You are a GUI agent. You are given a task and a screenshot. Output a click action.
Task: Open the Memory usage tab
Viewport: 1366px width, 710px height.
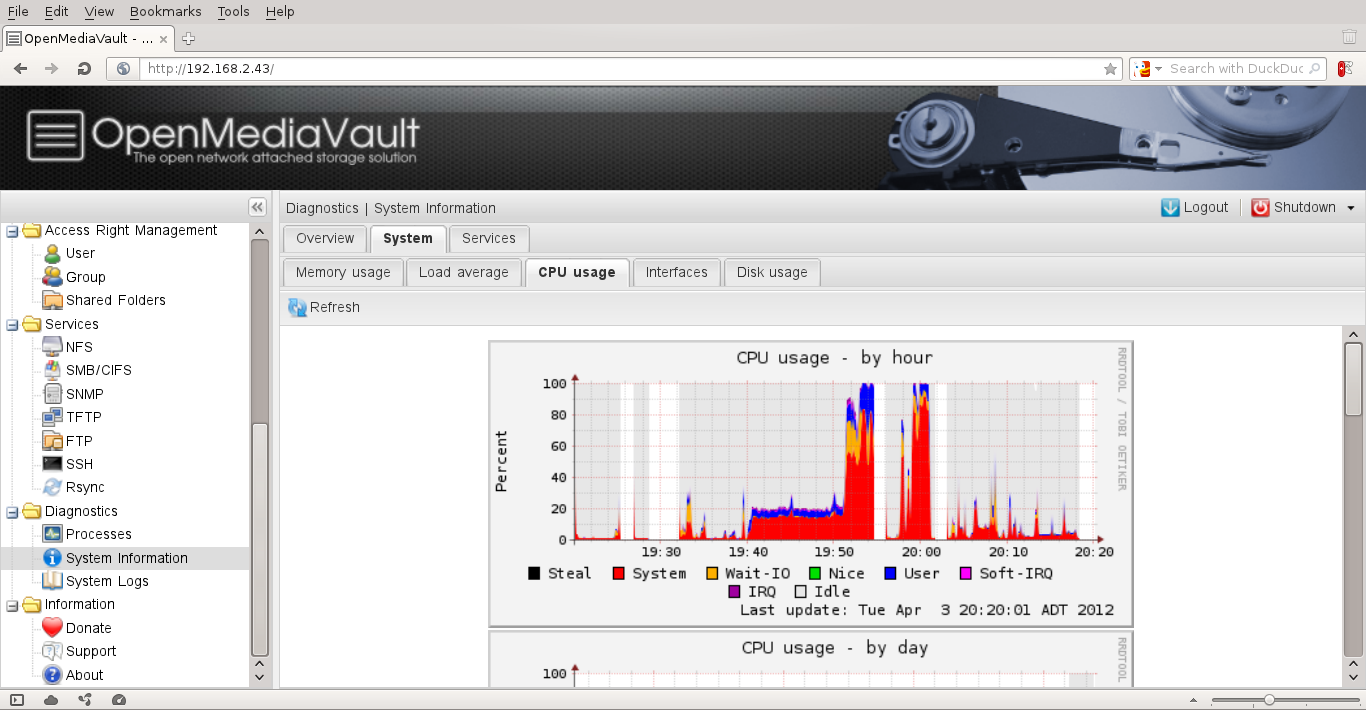[x=343, y=273]
